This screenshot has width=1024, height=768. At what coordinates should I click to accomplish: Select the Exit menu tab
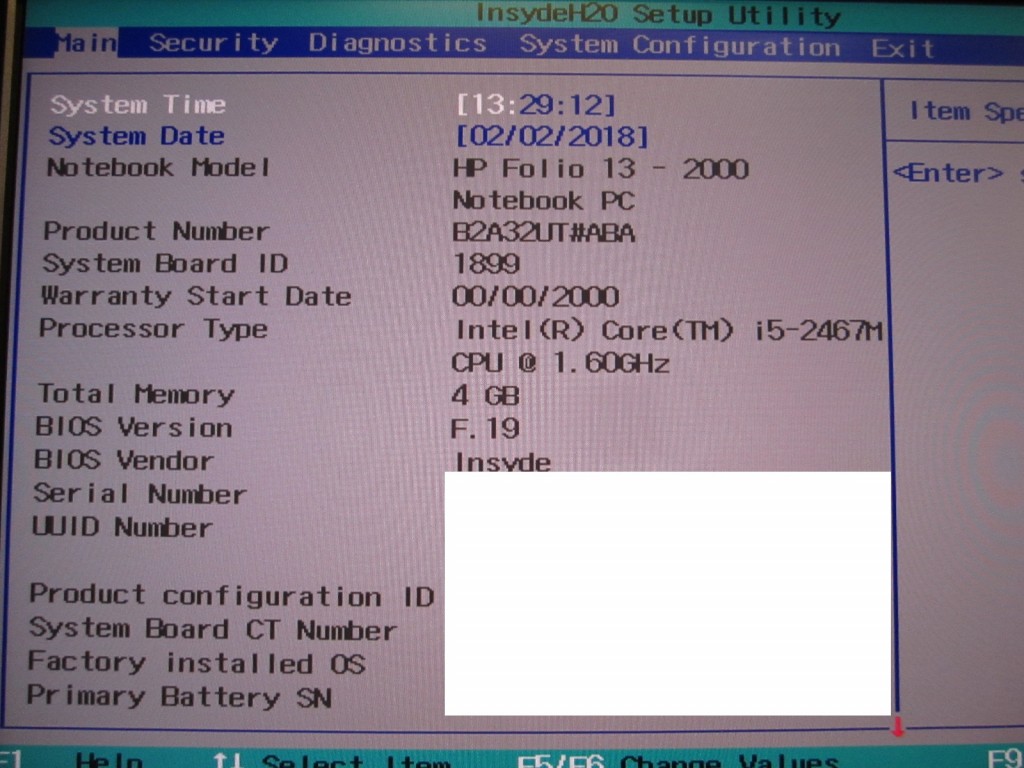point(903,49)
